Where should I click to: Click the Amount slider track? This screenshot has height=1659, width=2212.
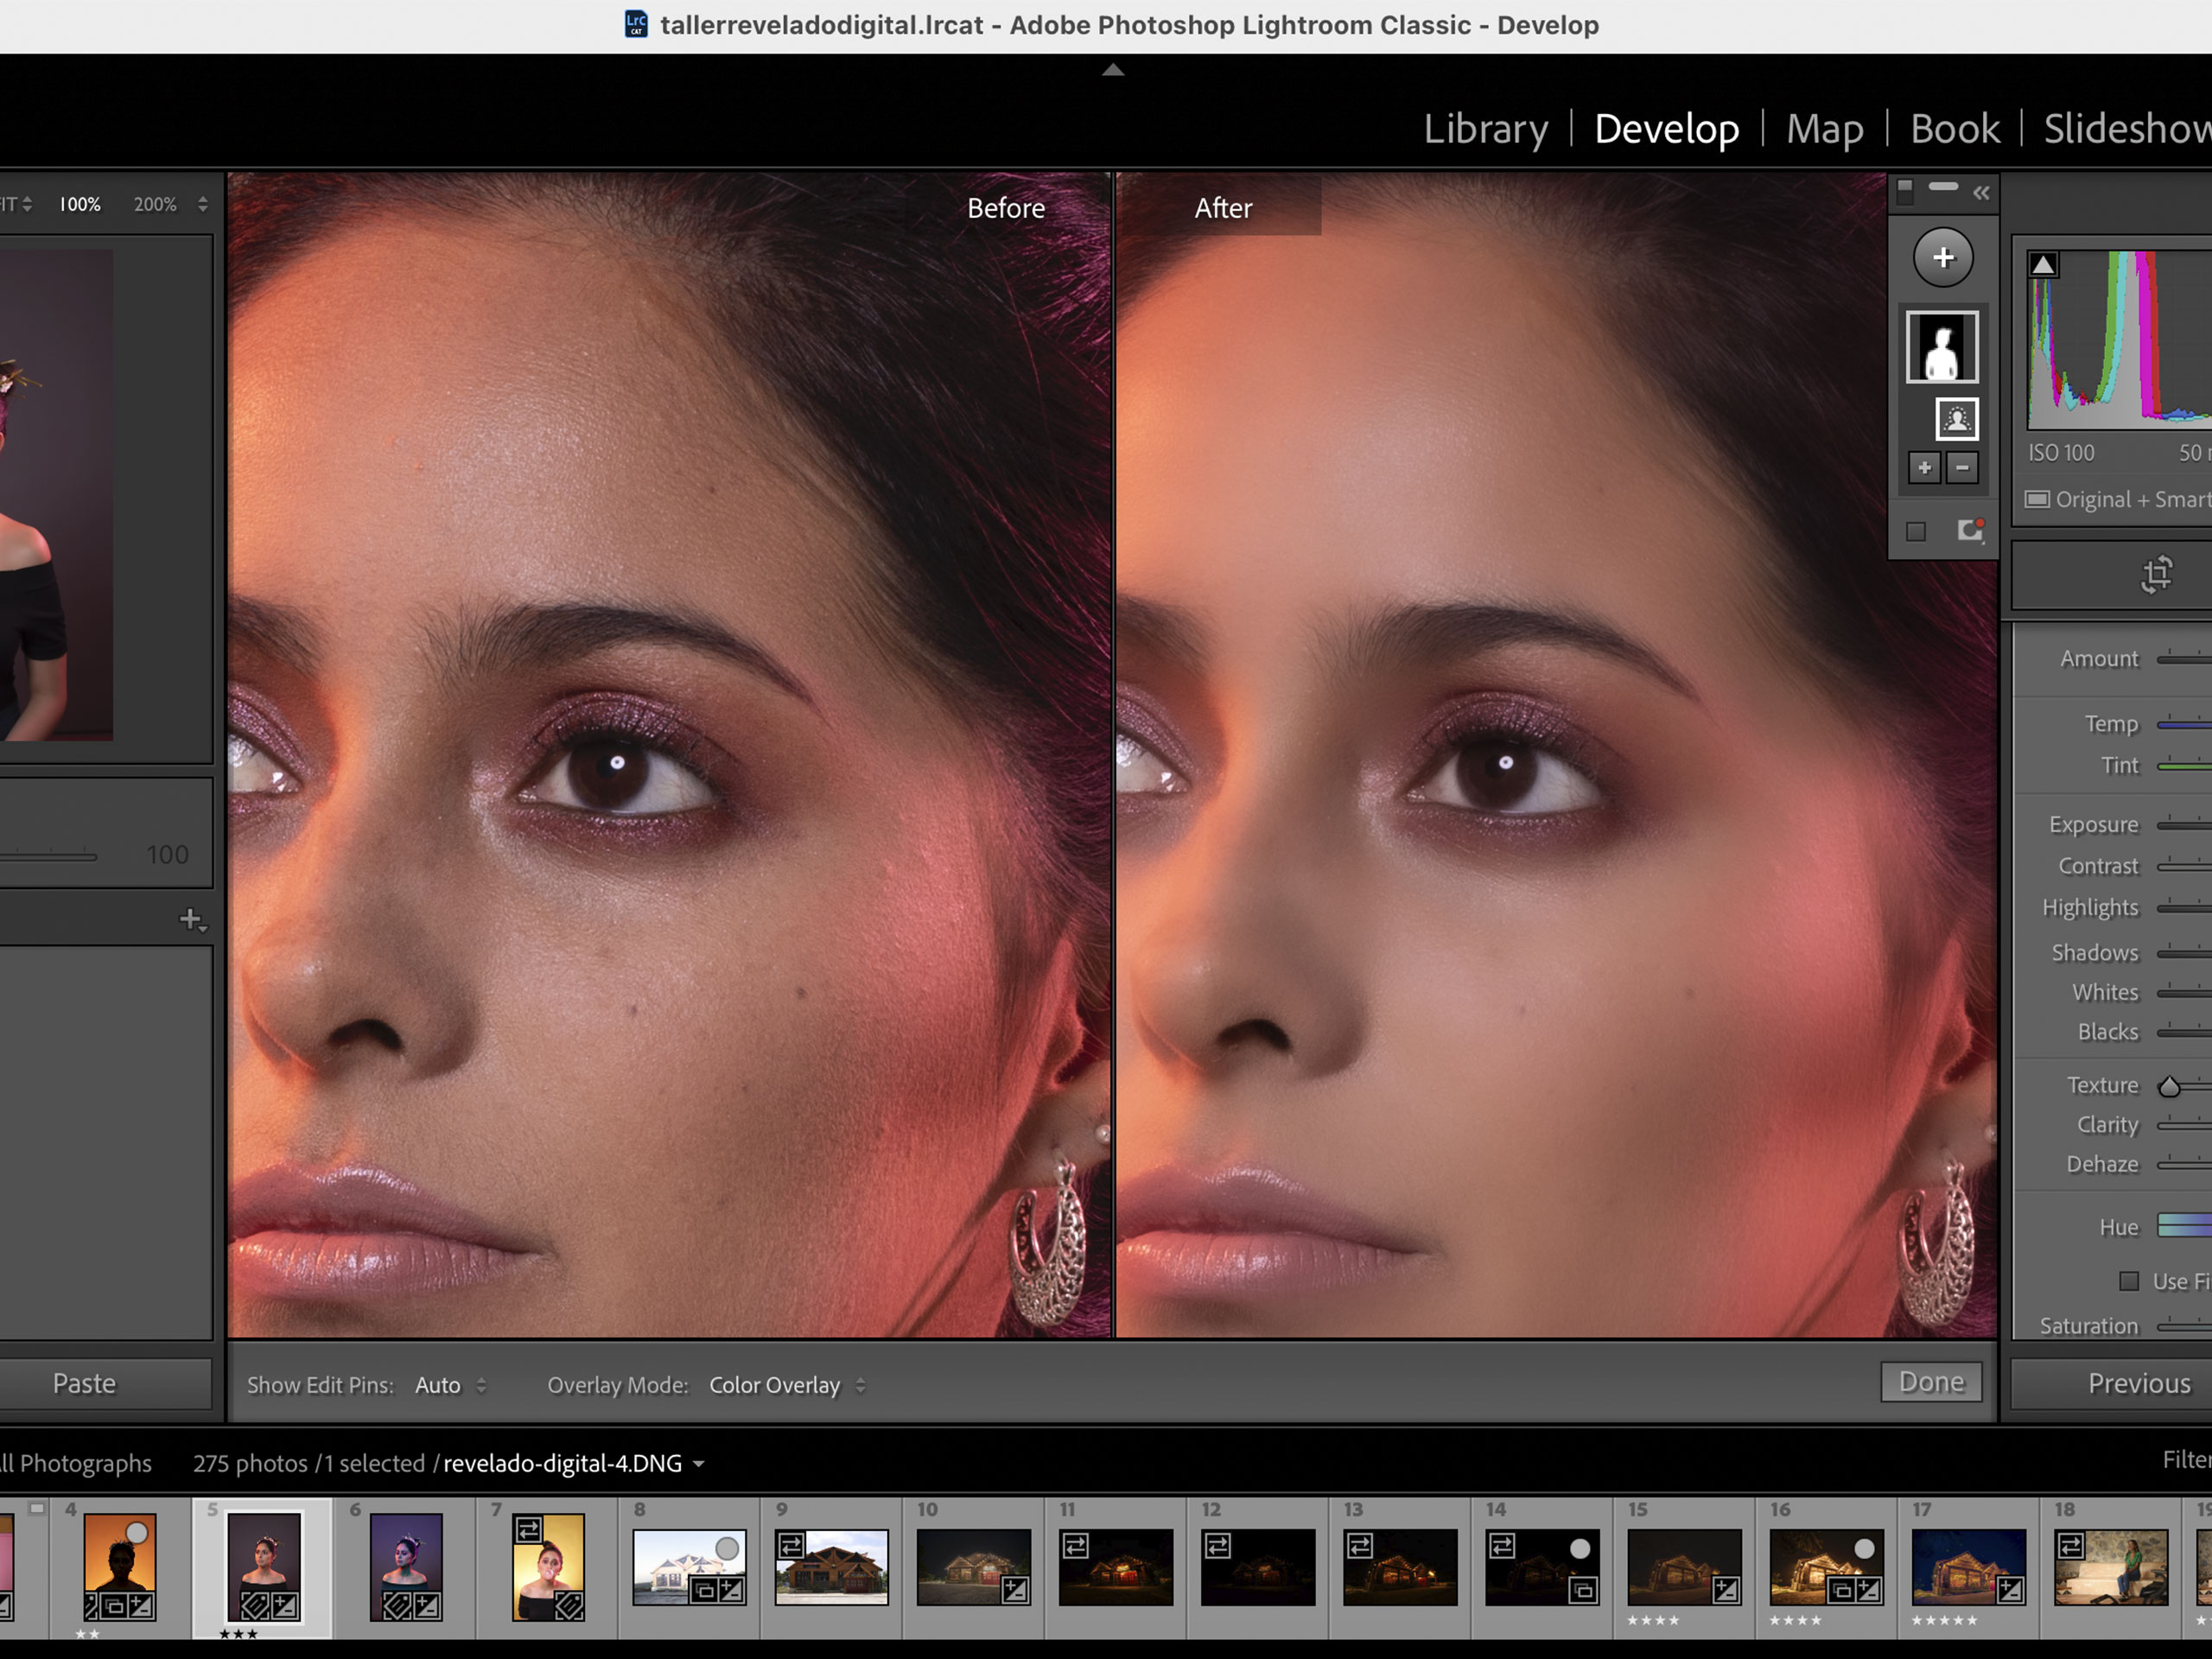2184,658
